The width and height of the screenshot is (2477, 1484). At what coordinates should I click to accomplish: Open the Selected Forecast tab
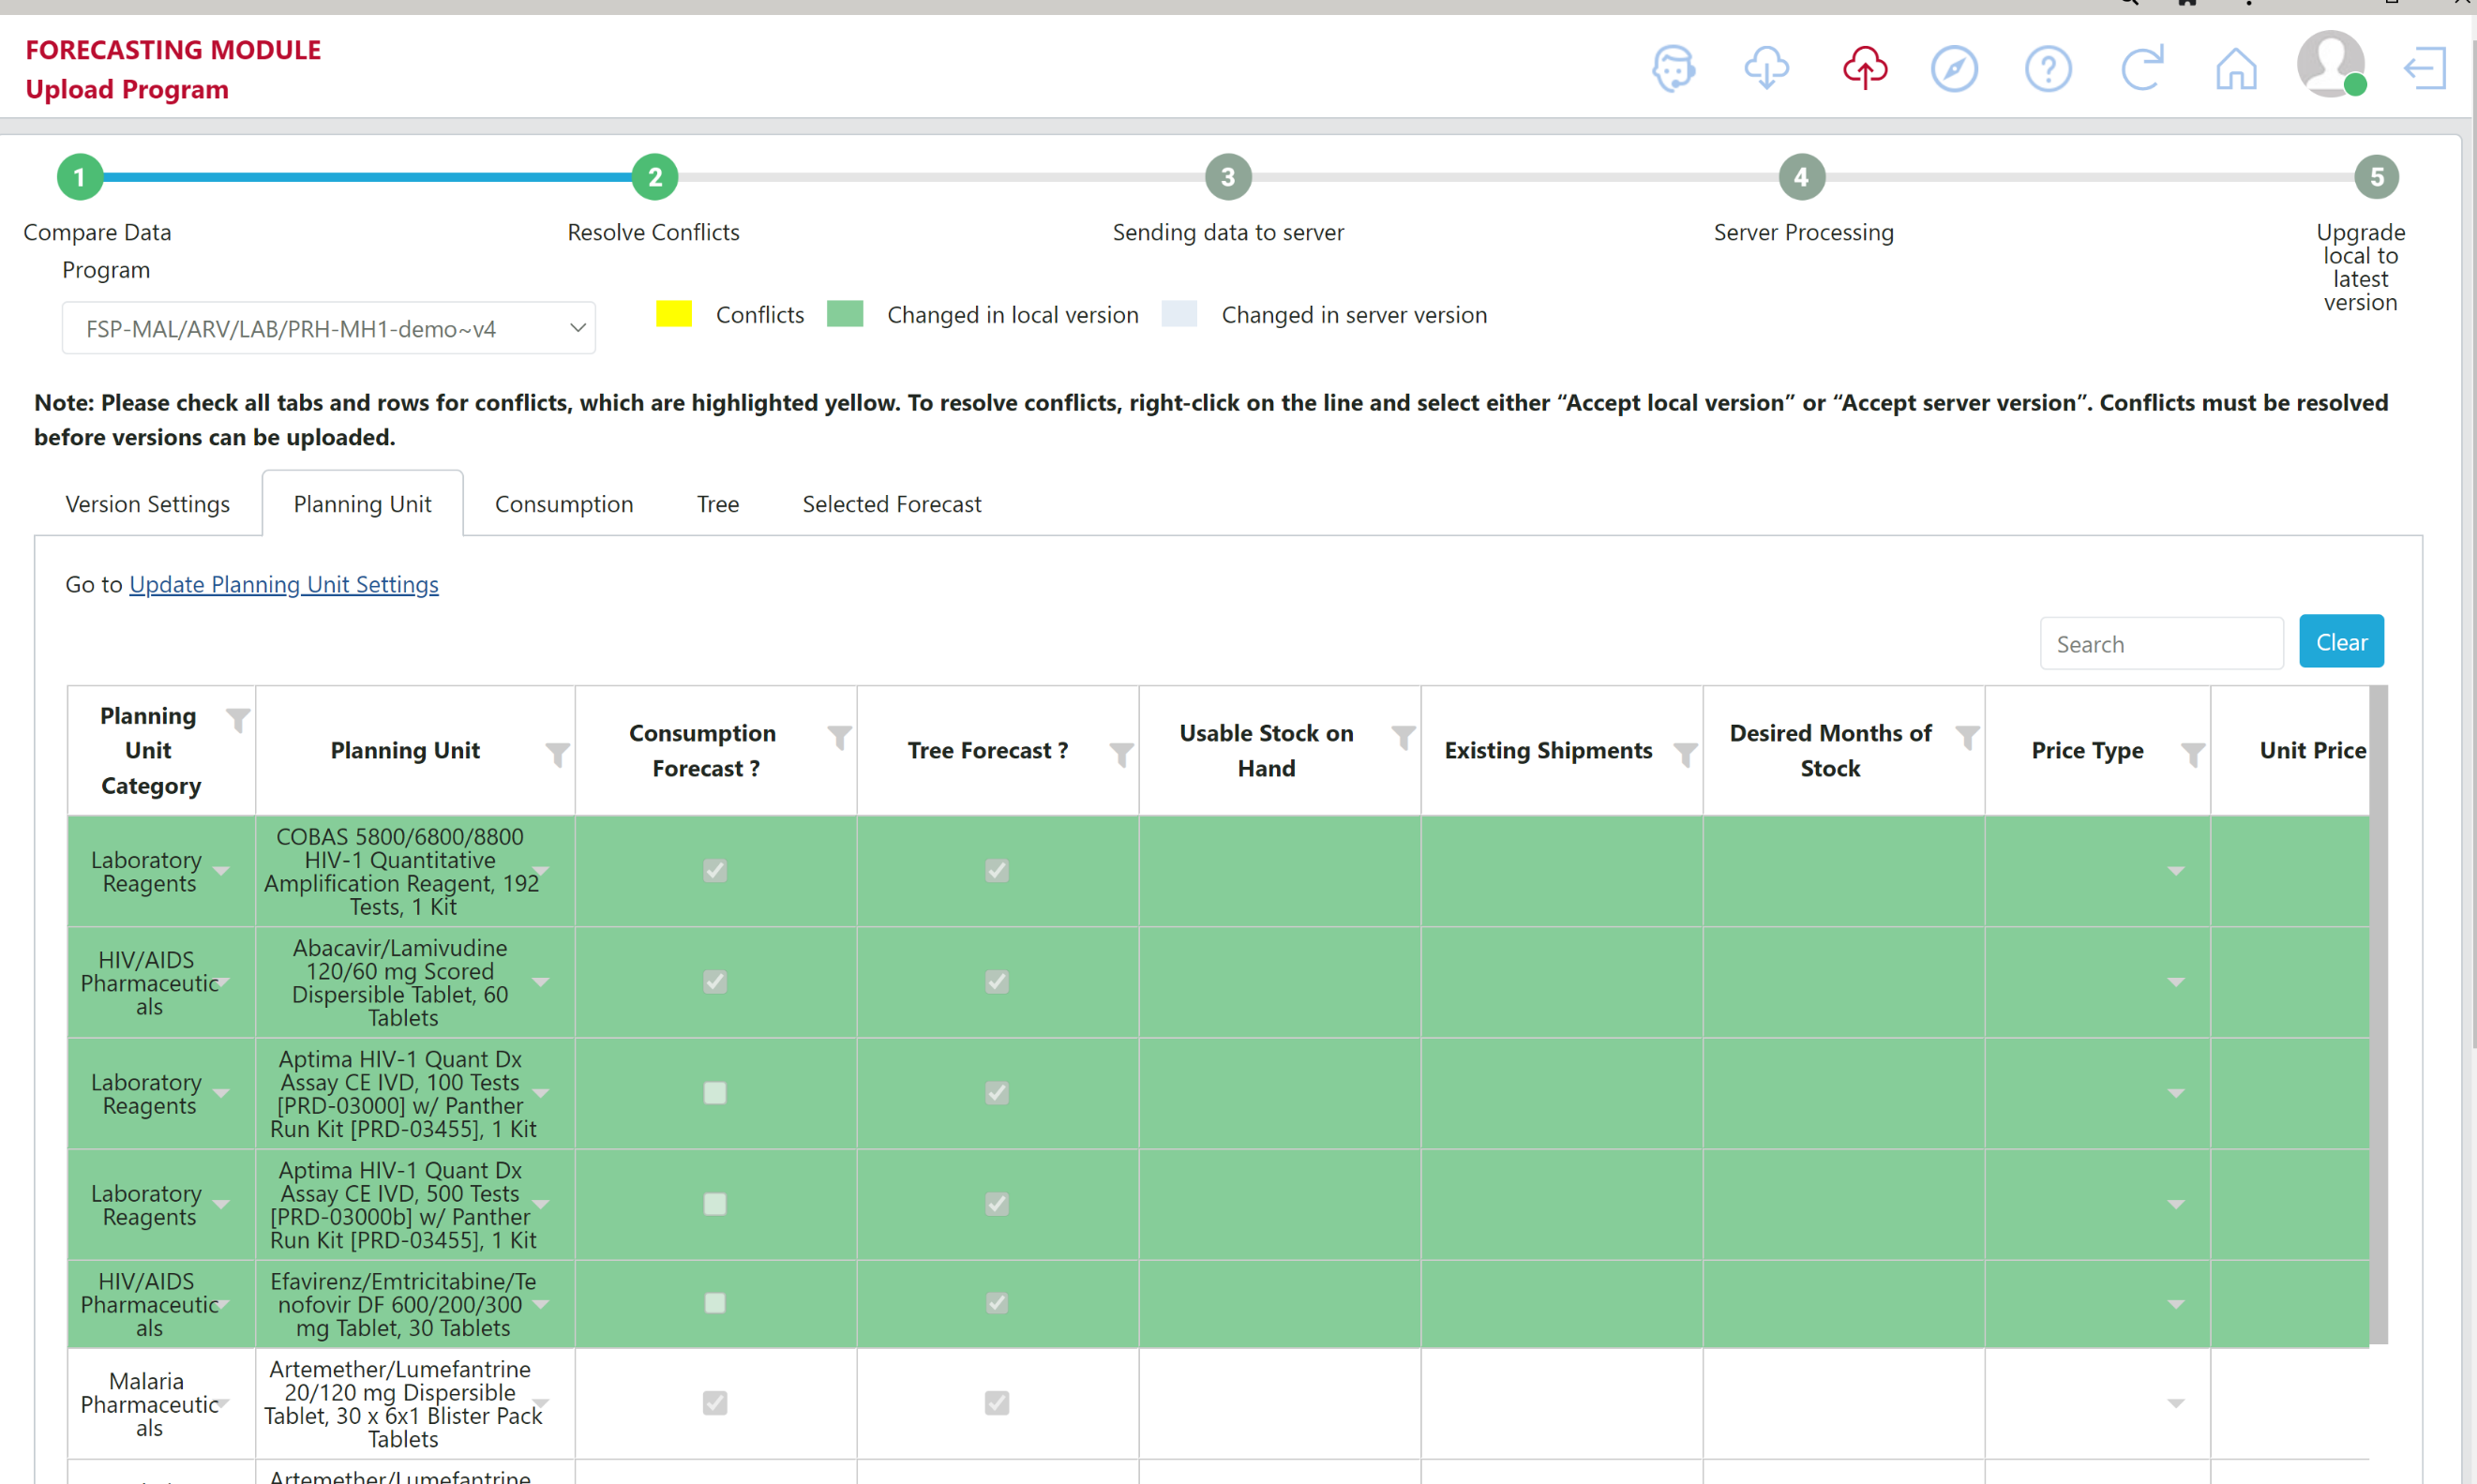tap(892, 504)
